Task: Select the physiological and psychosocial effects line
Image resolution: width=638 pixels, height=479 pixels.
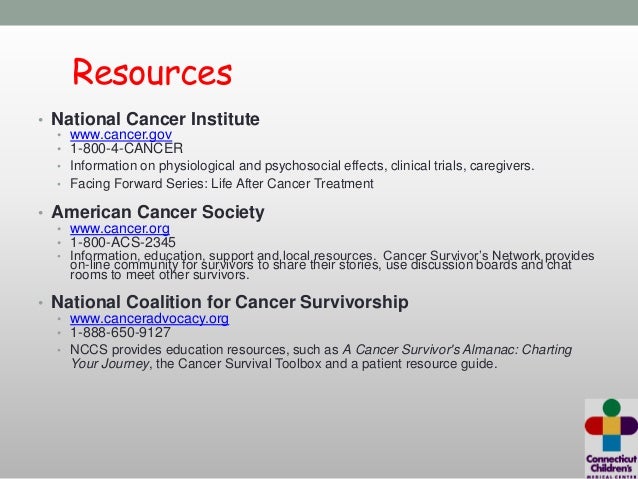Action: pyautogui.click(x=302, y=166)
